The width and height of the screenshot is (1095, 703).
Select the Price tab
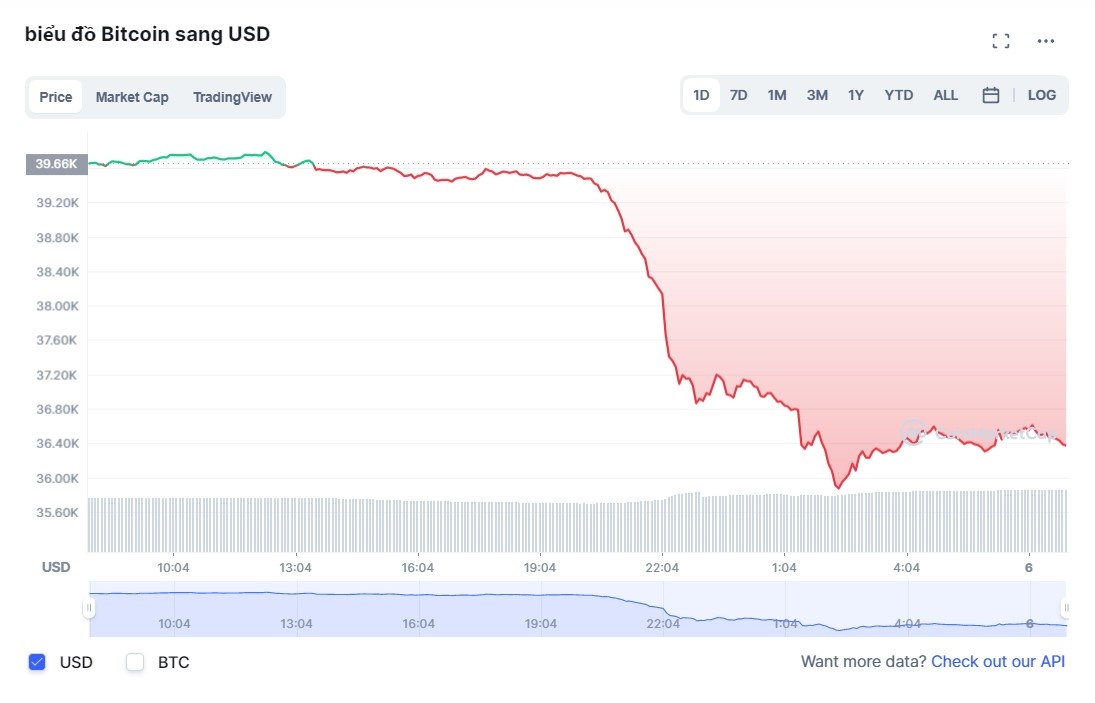point(55,97)
